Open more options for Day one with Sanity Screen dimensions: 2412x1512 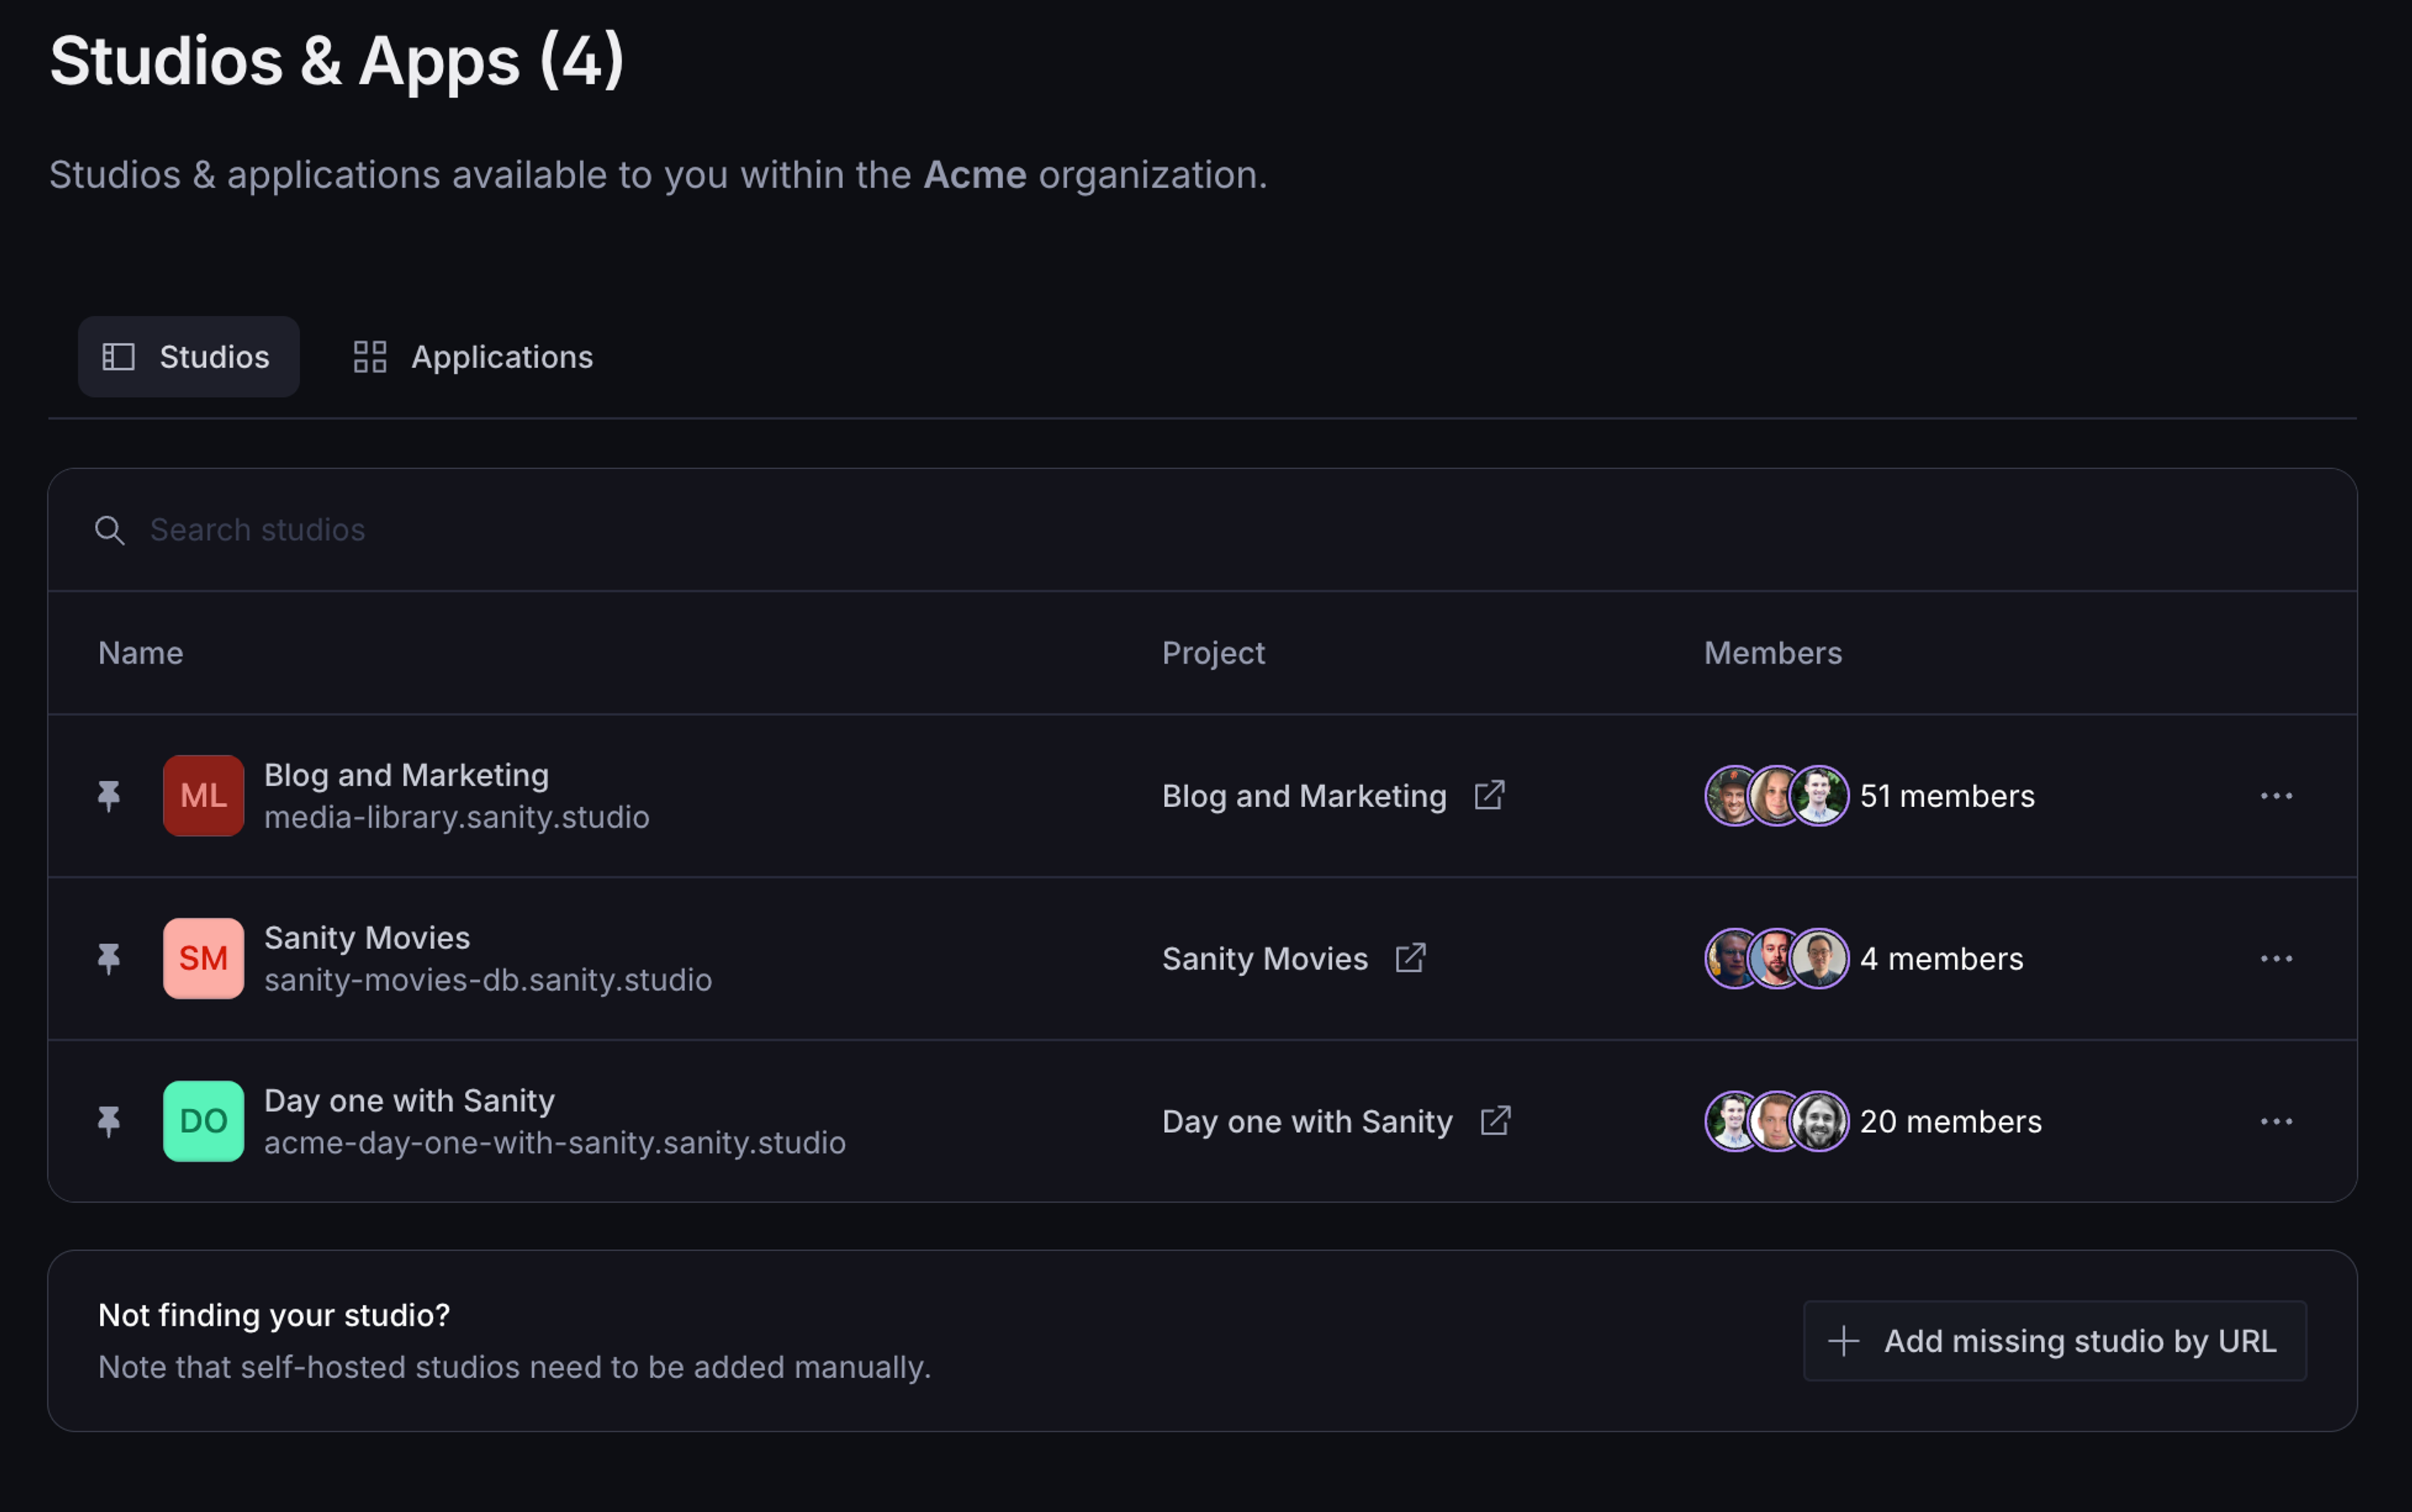point(2276,1121)
